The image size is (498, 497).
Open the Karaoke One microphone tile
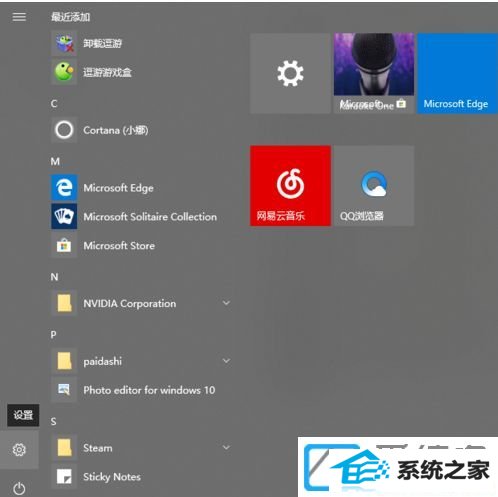(374, 73)
